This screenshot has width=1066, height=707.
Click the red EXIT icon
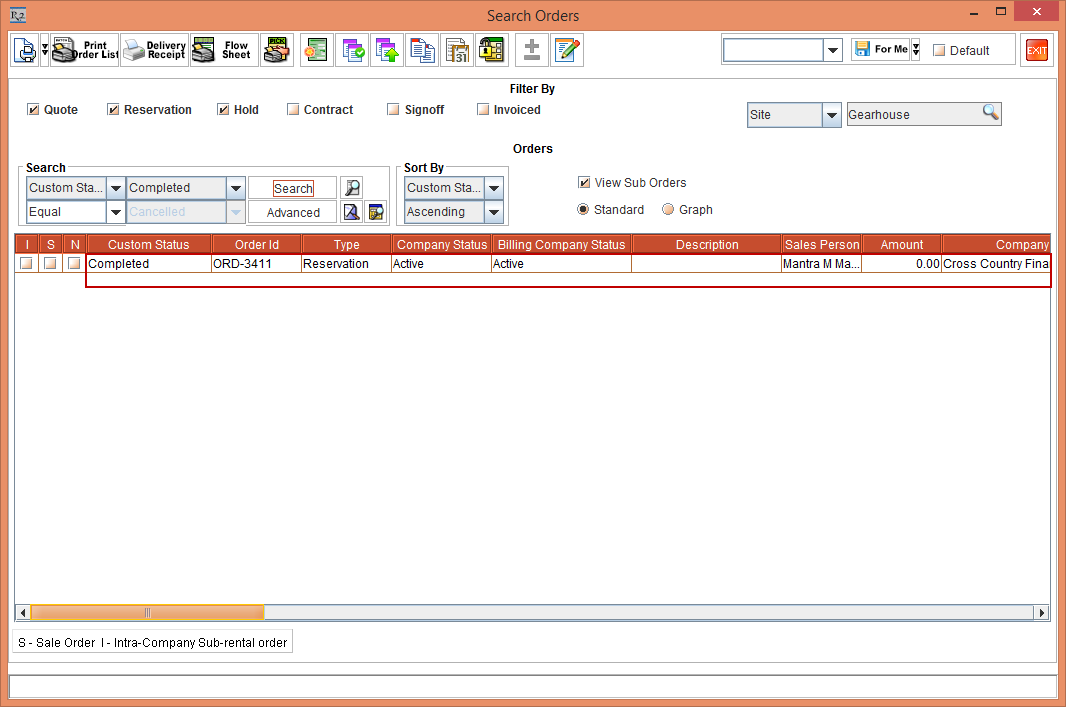tap(1036, 50)
